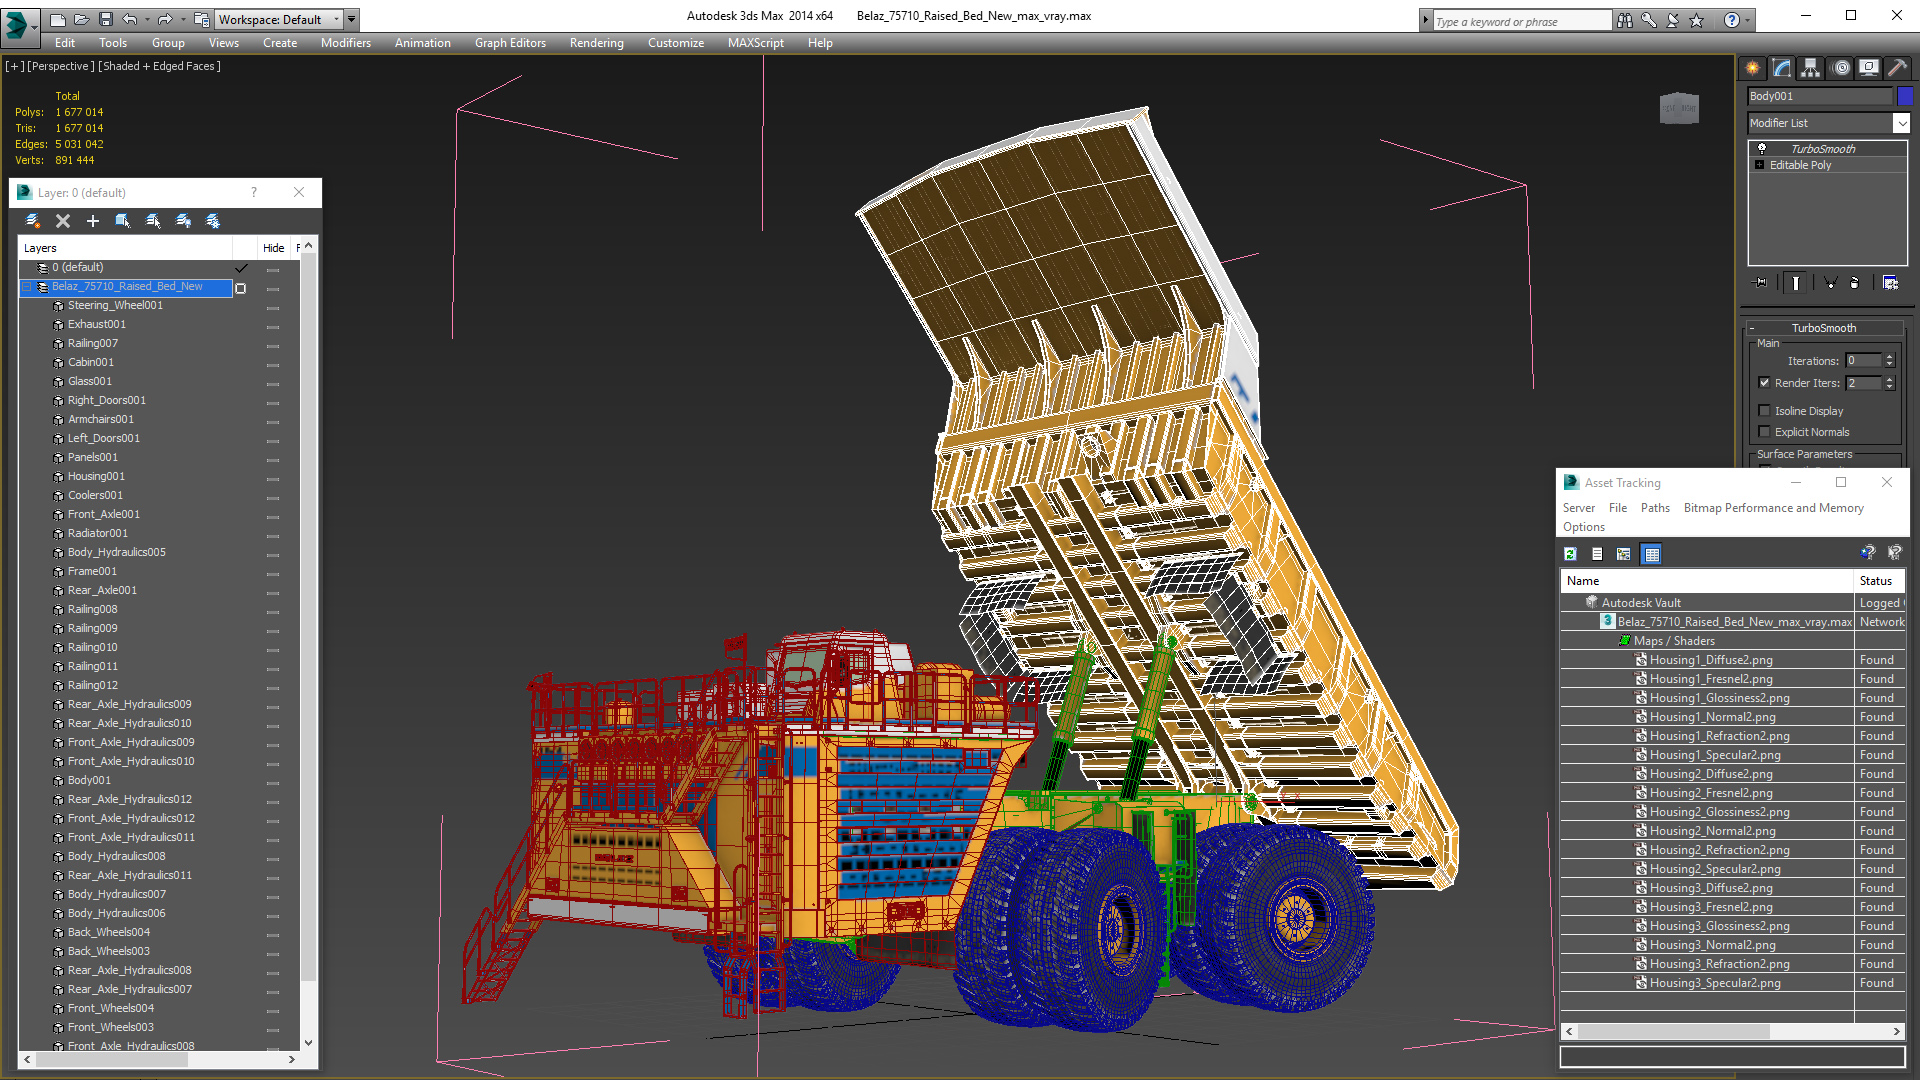Click the Save File floppy icon
The width and height of the screenshot is (1920, 1080).
105,19
